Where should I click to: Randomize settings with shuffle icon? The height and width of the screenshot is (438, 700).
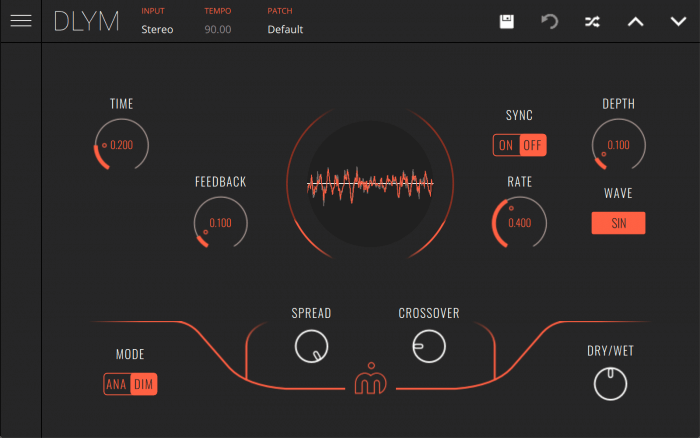click(592, 21)
